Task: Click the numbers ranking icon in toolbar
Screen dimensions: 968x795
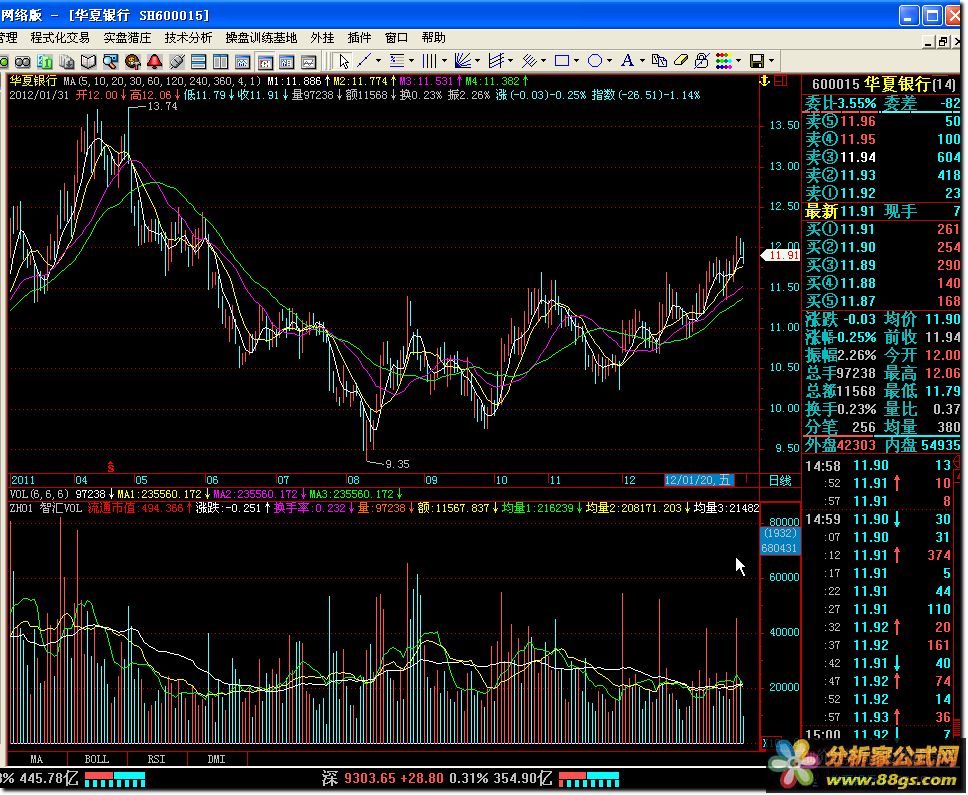Action: coord(45,62)
